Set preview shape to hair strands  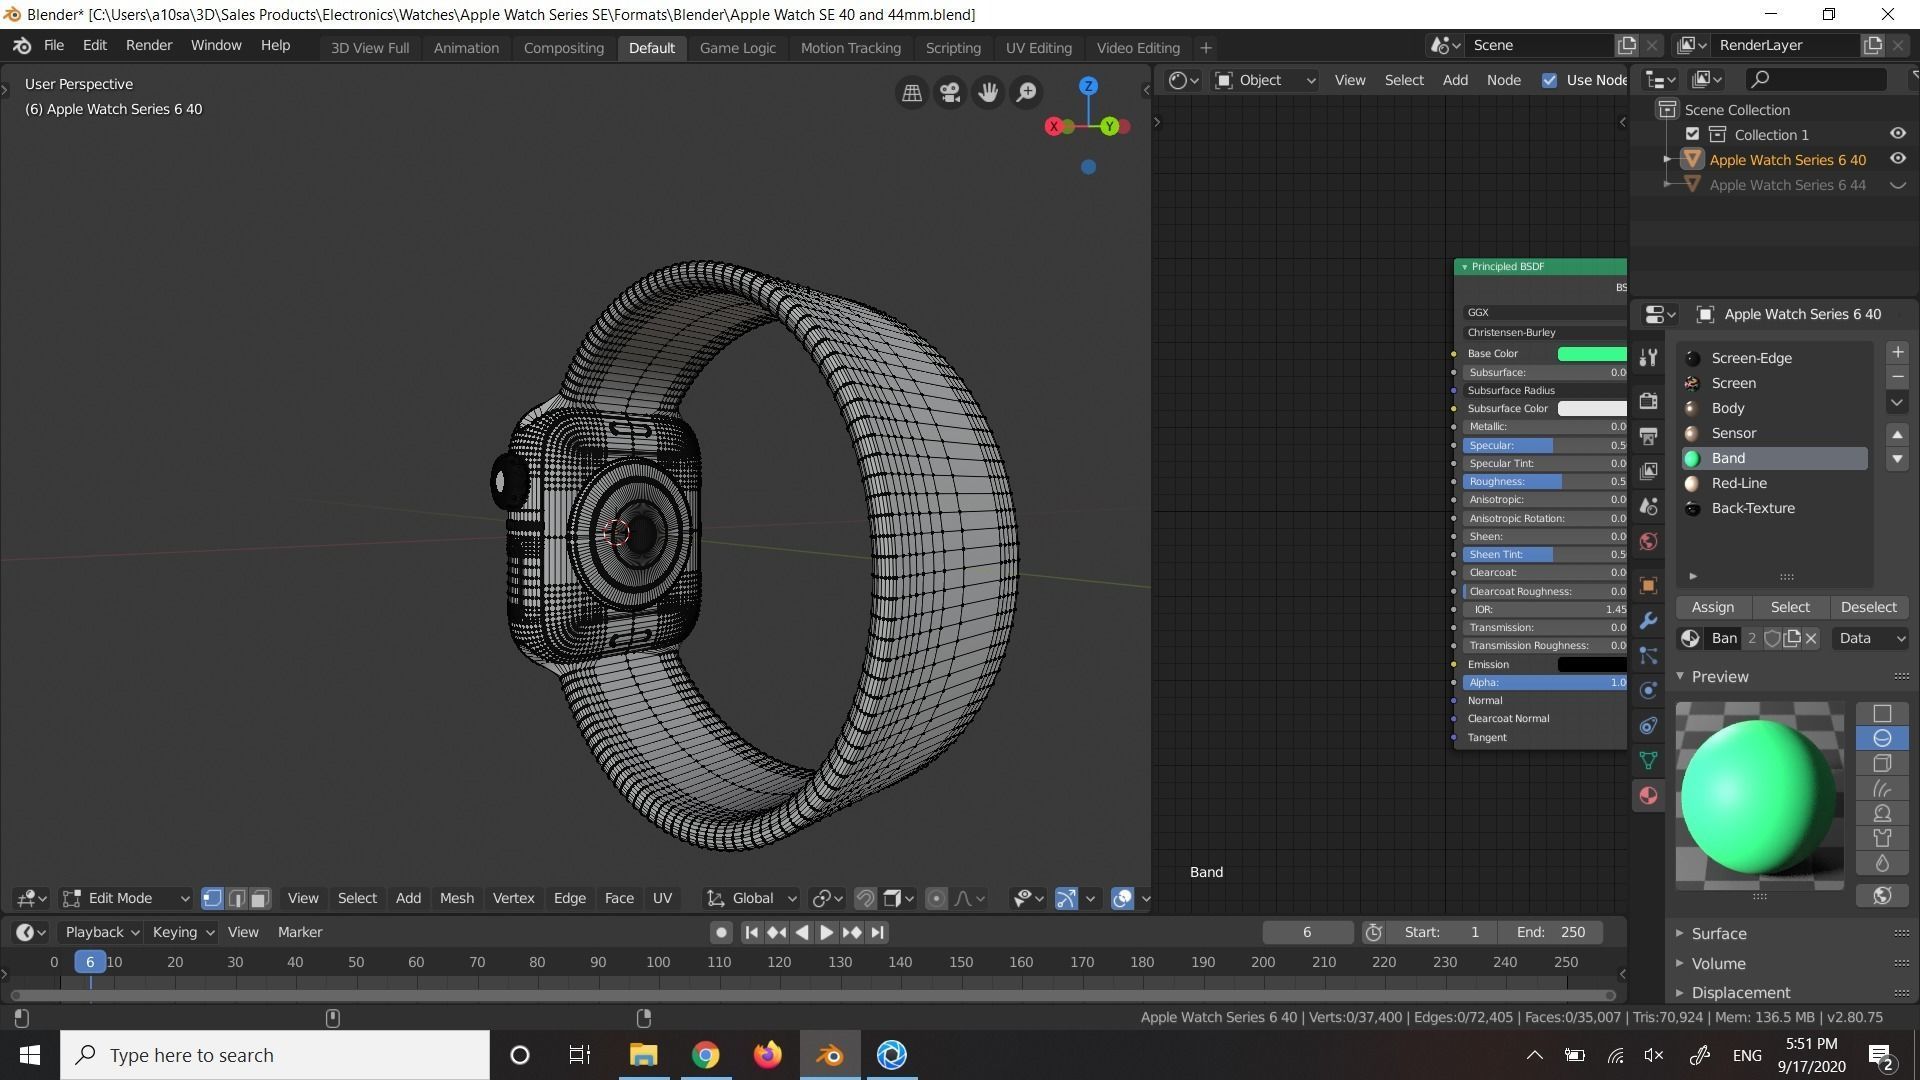[1882, 788]
